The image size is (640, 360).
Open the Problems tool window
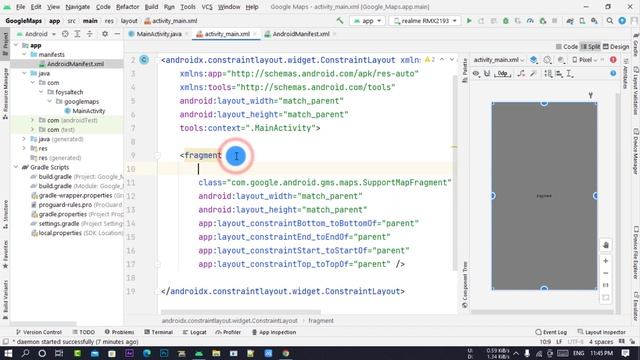point(119,332)
